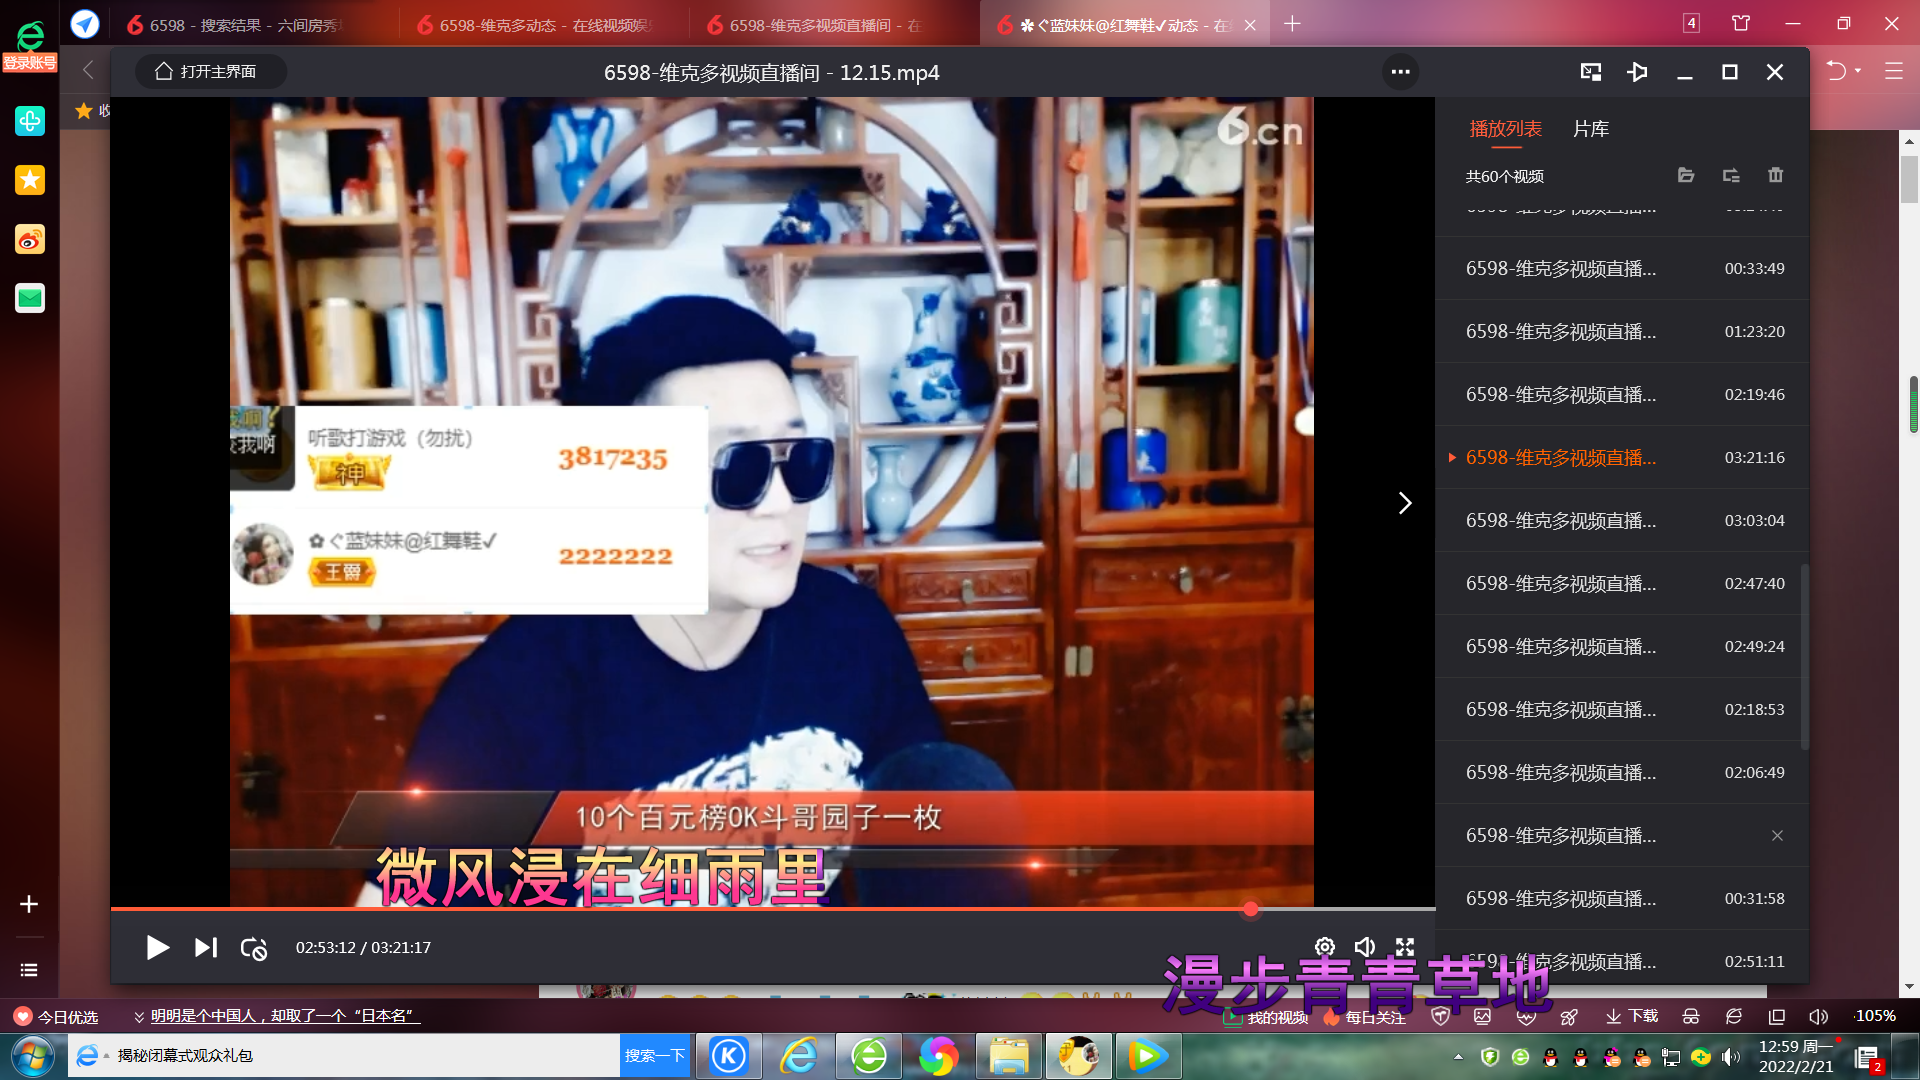Switch to browser tab 6598-维克多动态
The width and height of the screenshot is (1920, 1080).
coord(545,25)
